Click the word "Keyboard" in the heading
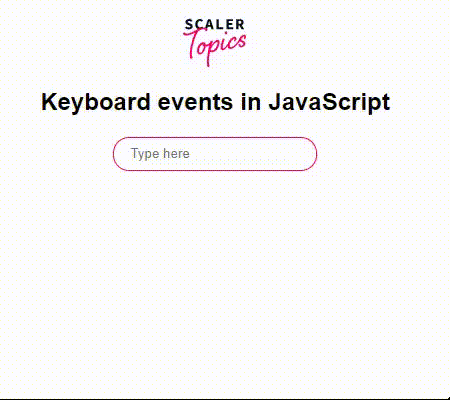 [x=96, y=102]
